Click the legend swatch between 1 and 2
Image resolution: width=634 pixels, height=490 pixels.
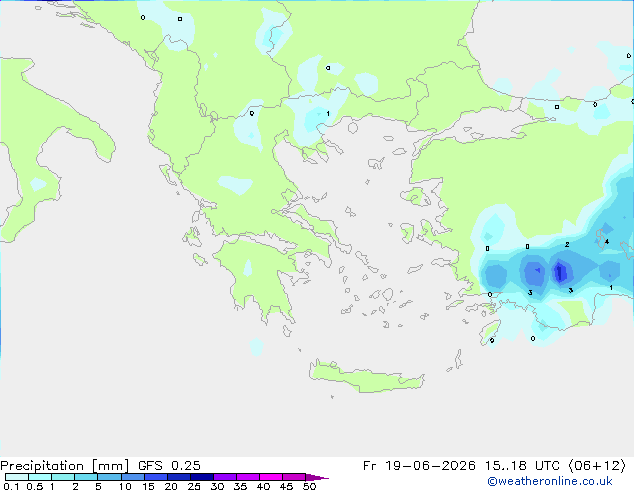[x=63, y=477]
